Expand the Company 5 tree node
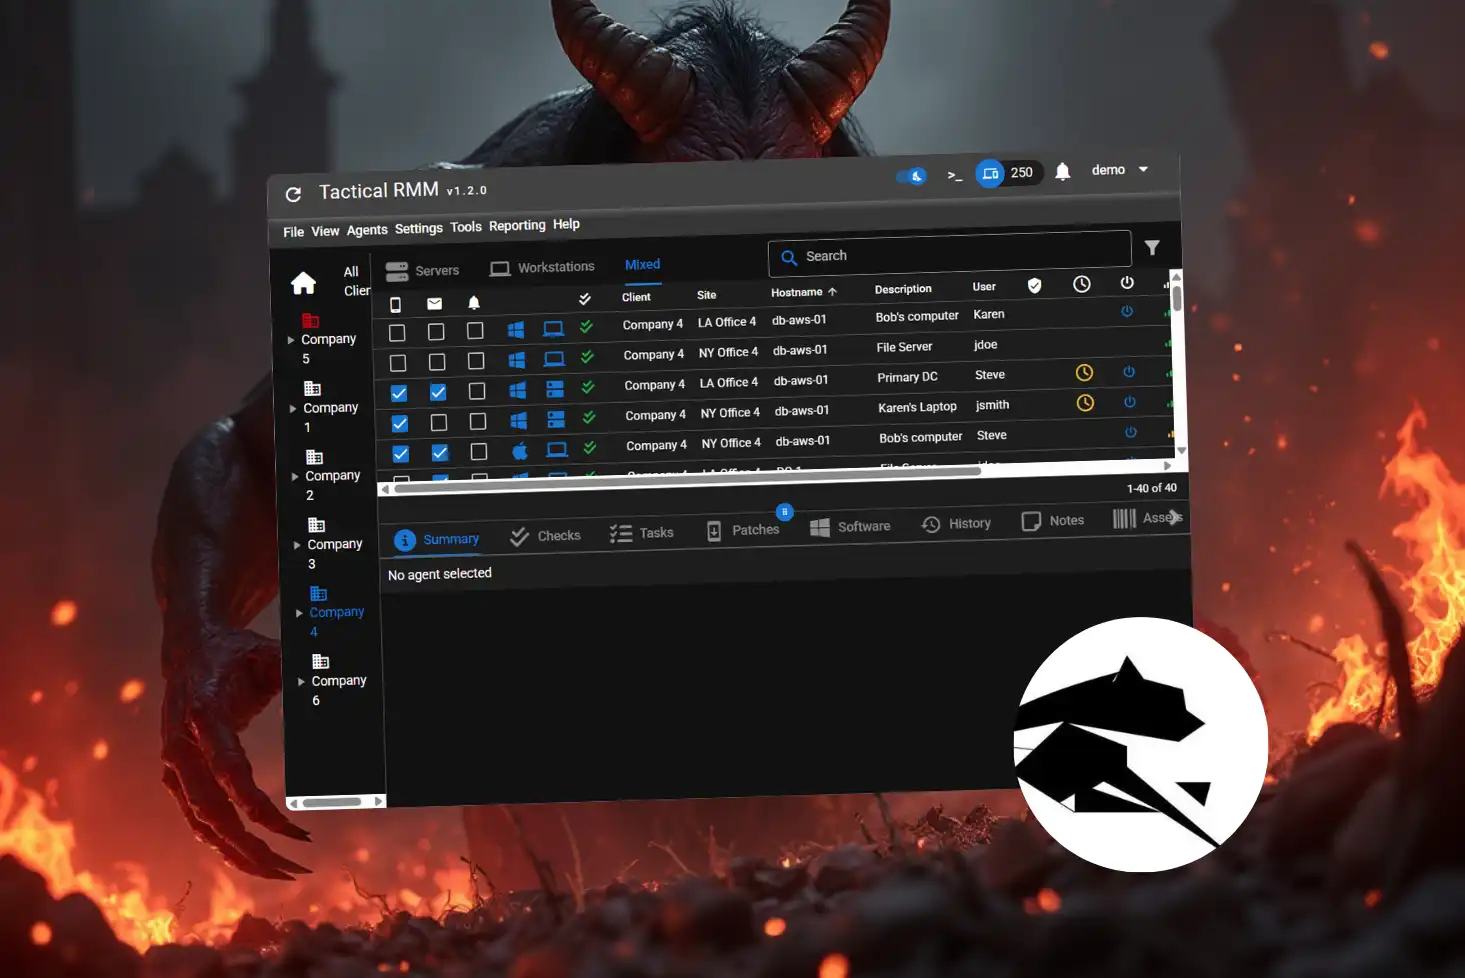Image resolution: width=1465 pixels, height=978 pixels. click(x=291, y=340)
